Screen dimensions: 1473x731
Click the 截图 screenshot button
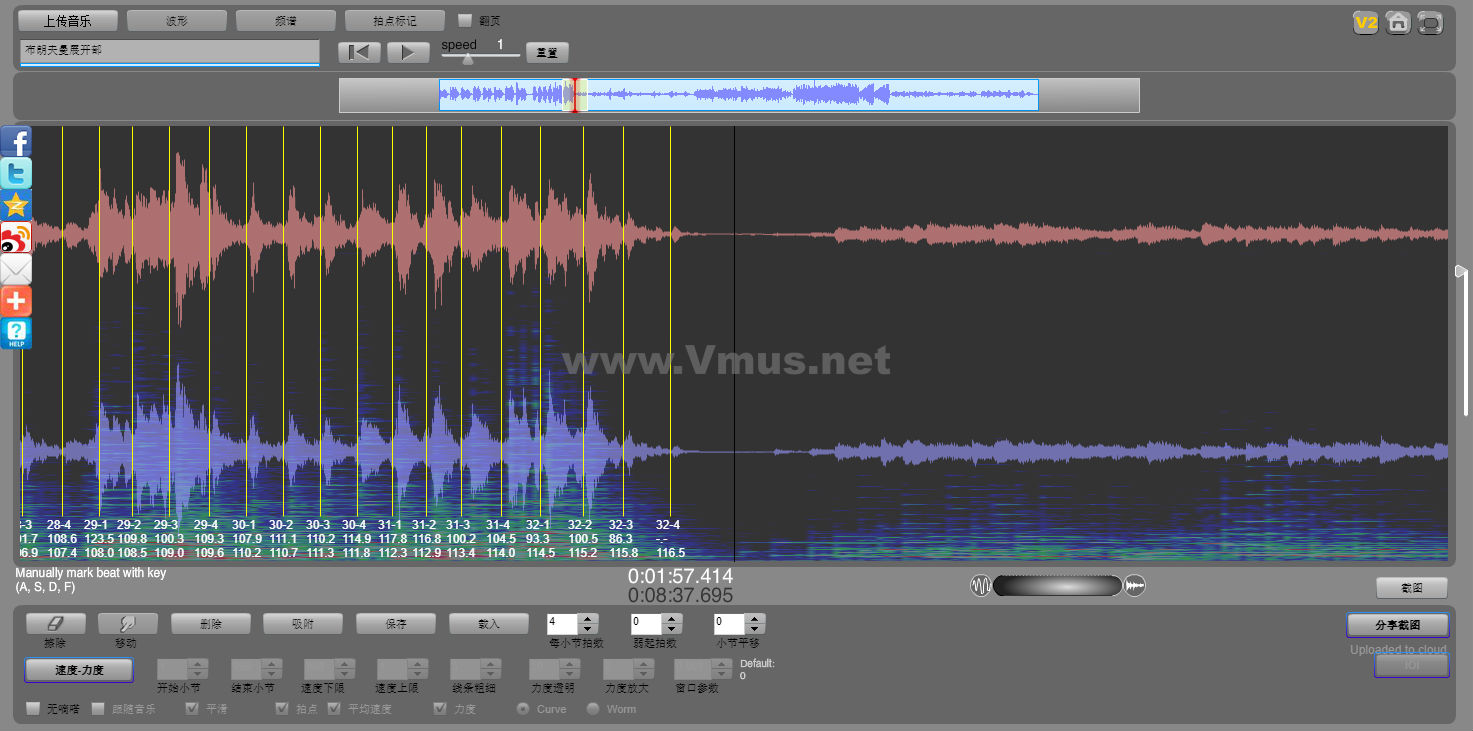(x=1412, y=588)
